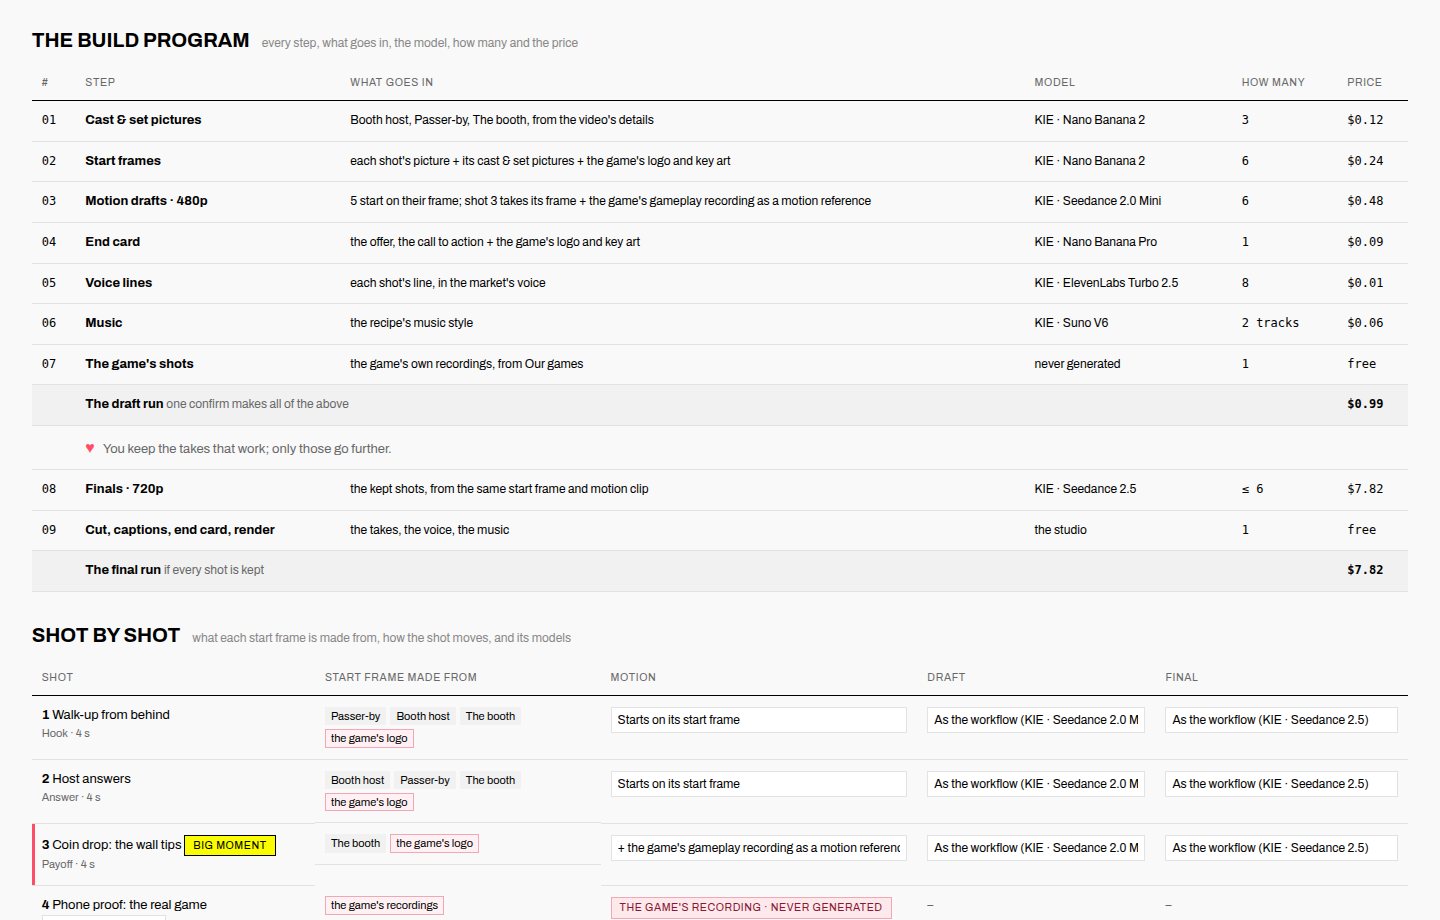Open the Final model dropdown for Walk-up from behind
The image size is (1440, 920).
click(1281, 720)
